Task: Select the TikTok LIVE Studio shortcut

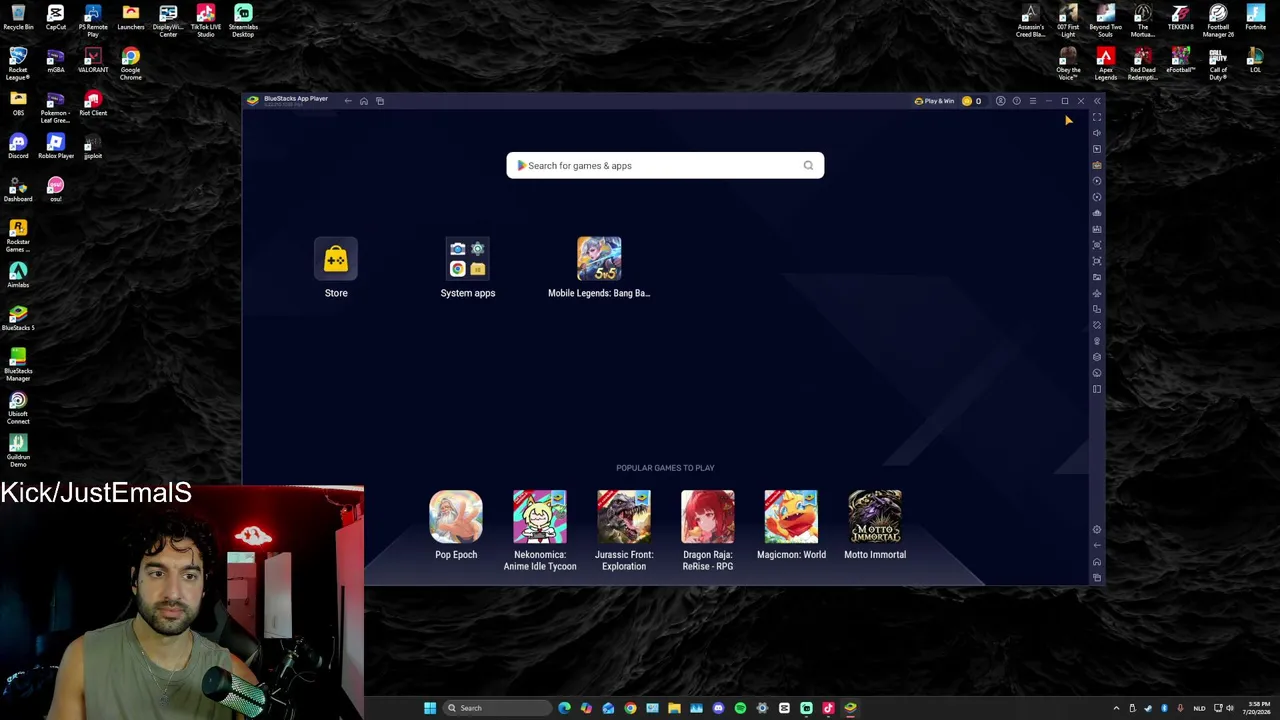Action: (x=205, y=20)
